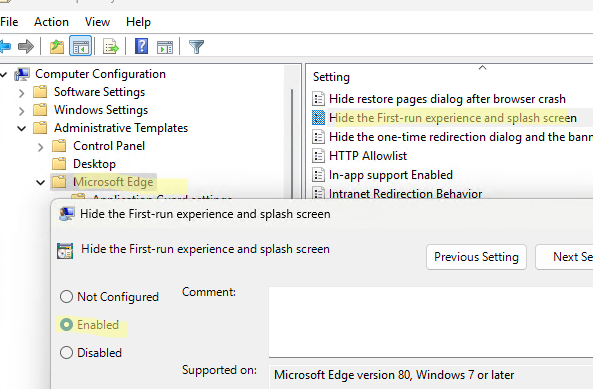The width and height of the screenshot is (593, 389).
Task: Click the Software Settings folder icon
Action: [40, 92]
